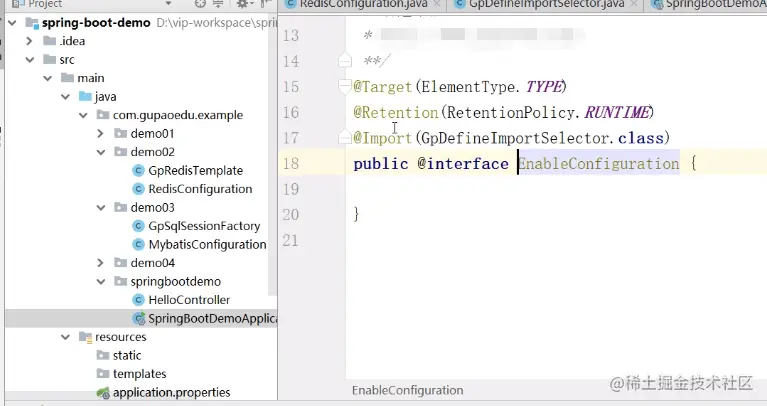Collapse the src folder
This screenshot has height=406, width=767.
30,60
